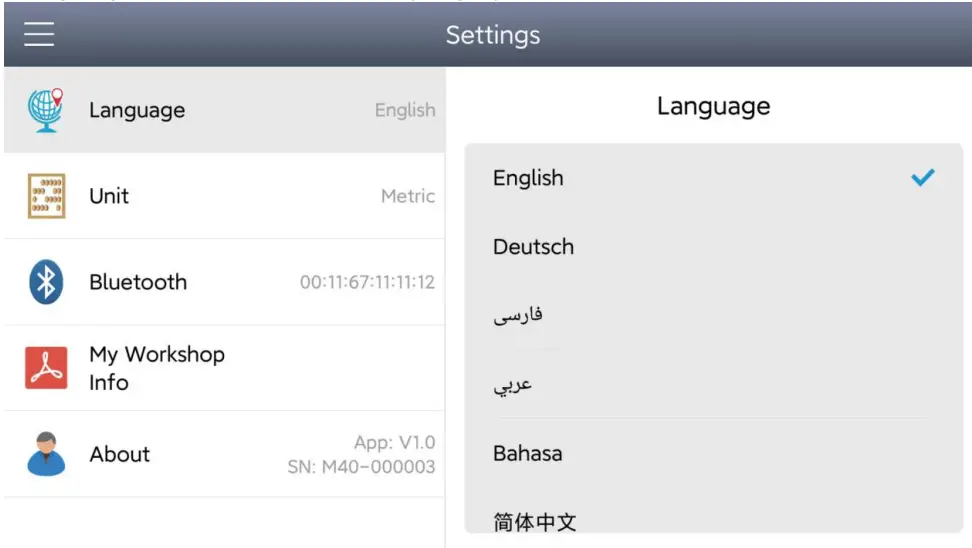972x548 pixels.
Task: Click the Bluetooth address 00:11:67:11:11:12
Action: tap(367, 282)
